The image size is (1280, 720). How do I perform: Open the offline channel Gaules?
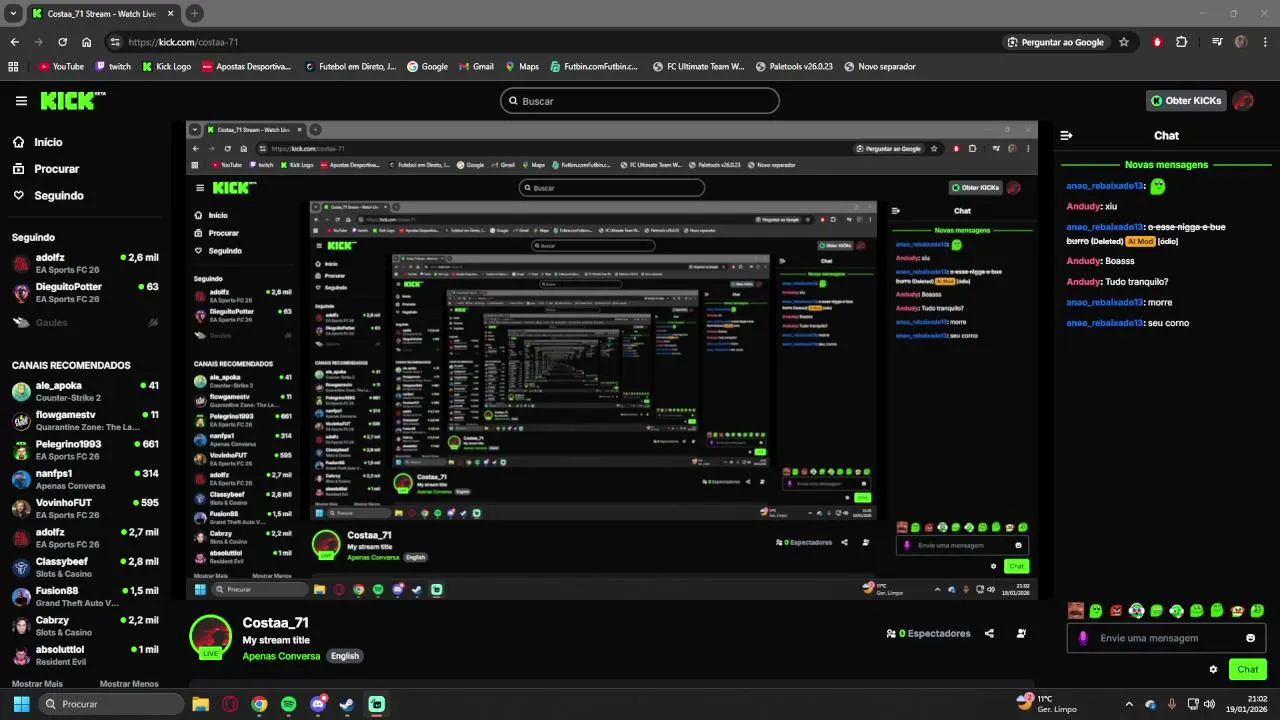84,322
